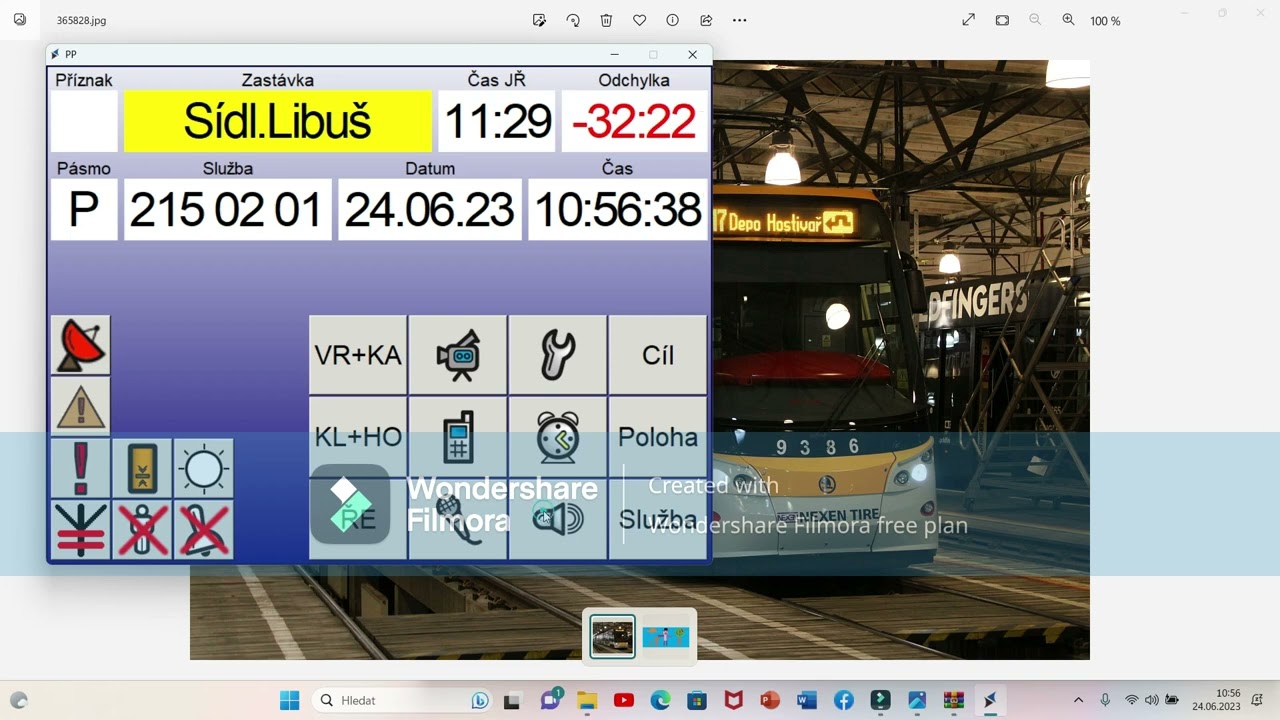Select the timetable time 11:29
Screen dimensions: 1280x720
point(497,121)
